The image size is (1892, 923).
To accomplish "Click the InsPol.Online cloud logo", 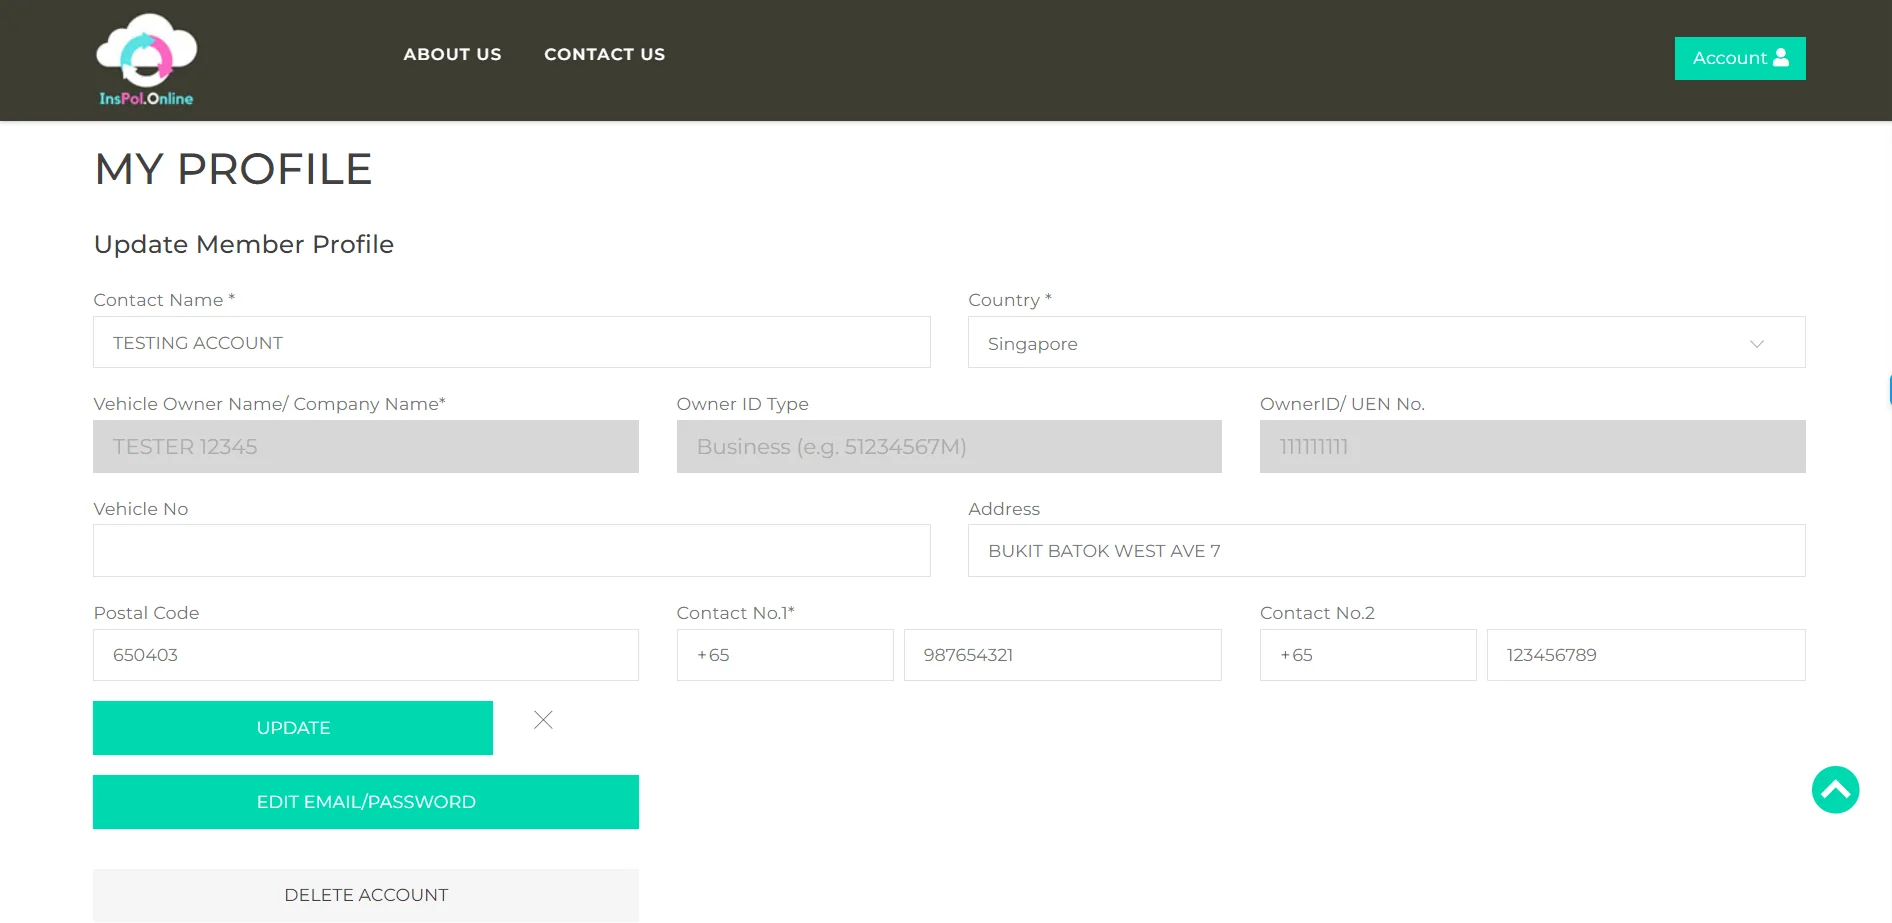I will pyautogui.click(x=146, y=60).
